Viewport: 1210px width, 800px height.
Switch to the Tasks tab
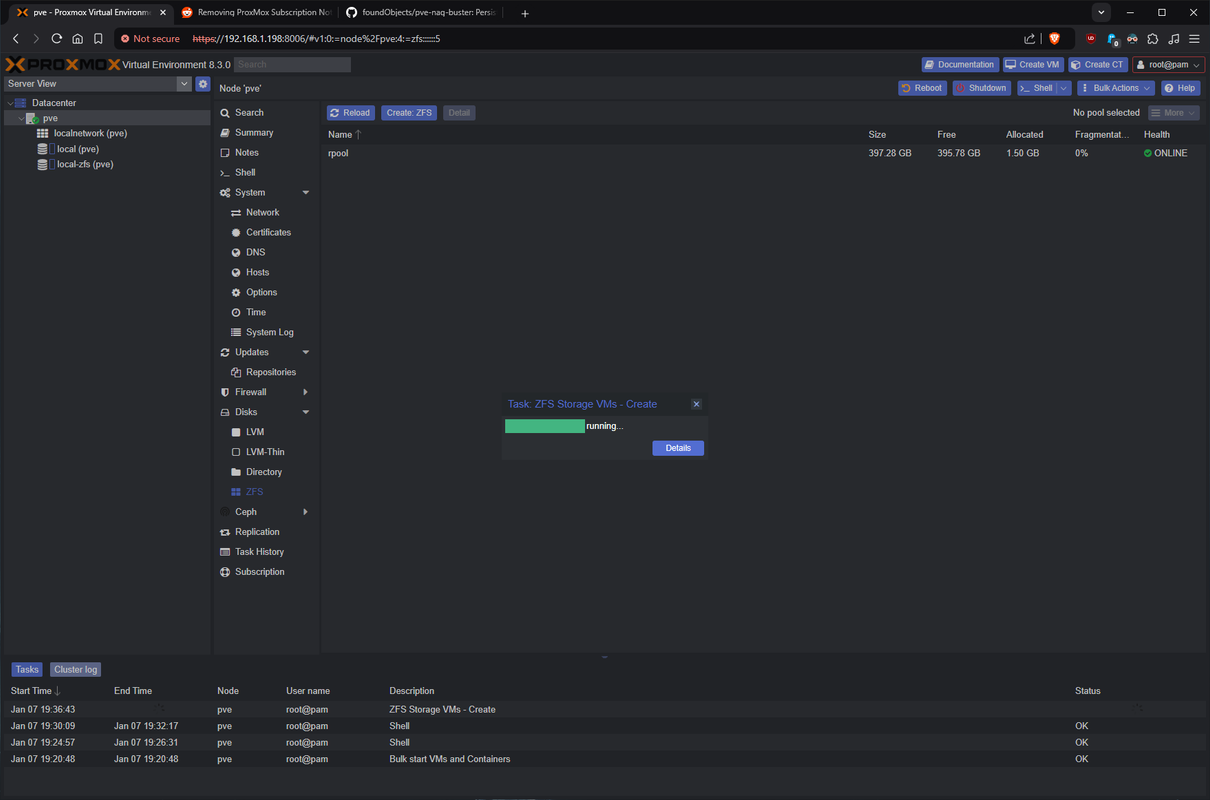(x=27, y=669)
